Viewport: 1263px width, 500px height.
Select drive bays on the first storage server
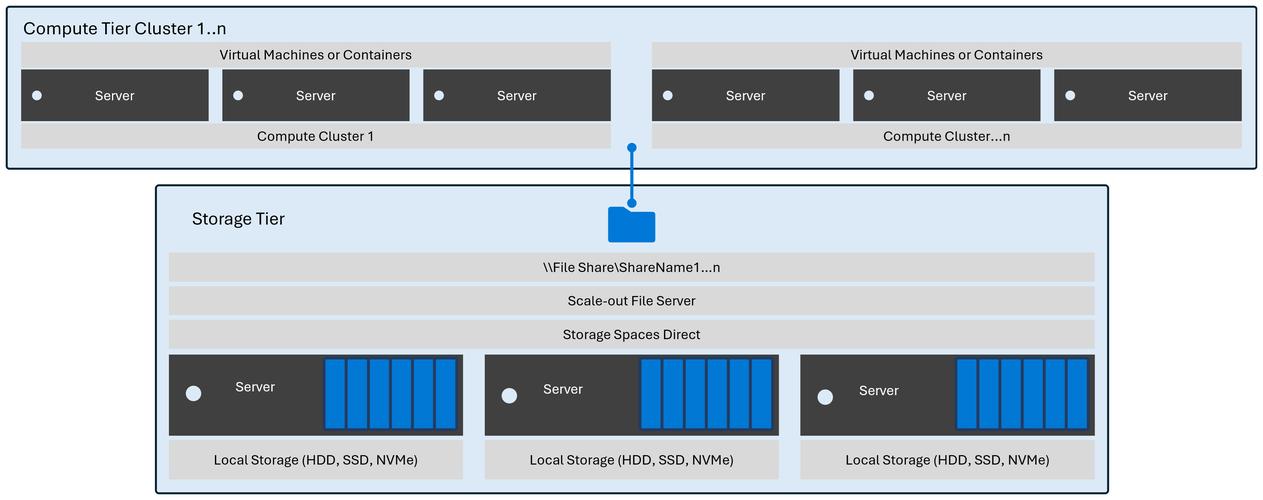point(390,394)
